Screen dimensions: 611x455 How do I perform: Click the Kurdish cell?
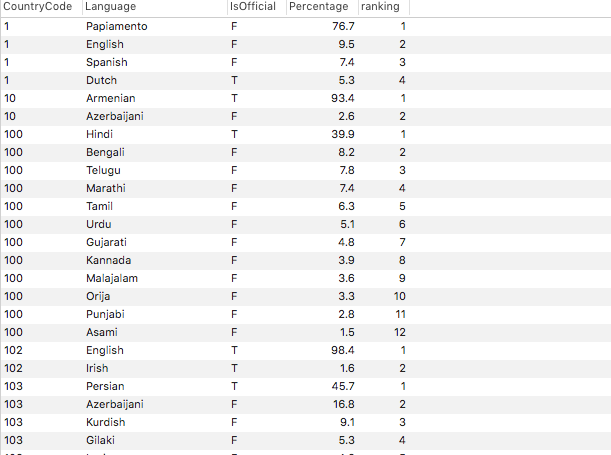click(105, 422)
